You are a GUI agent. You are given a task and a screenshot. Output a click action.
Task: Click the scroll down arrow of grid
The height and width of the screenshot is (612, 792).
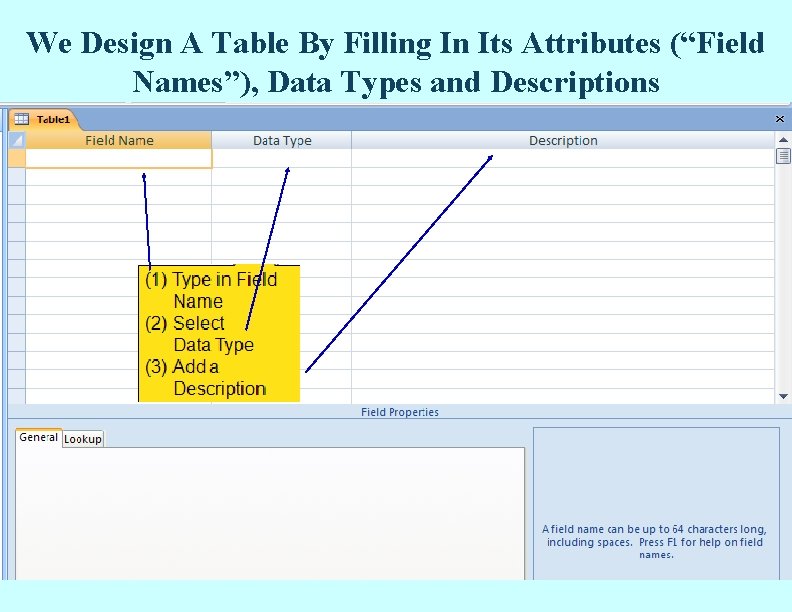click(x=783, y=396)
